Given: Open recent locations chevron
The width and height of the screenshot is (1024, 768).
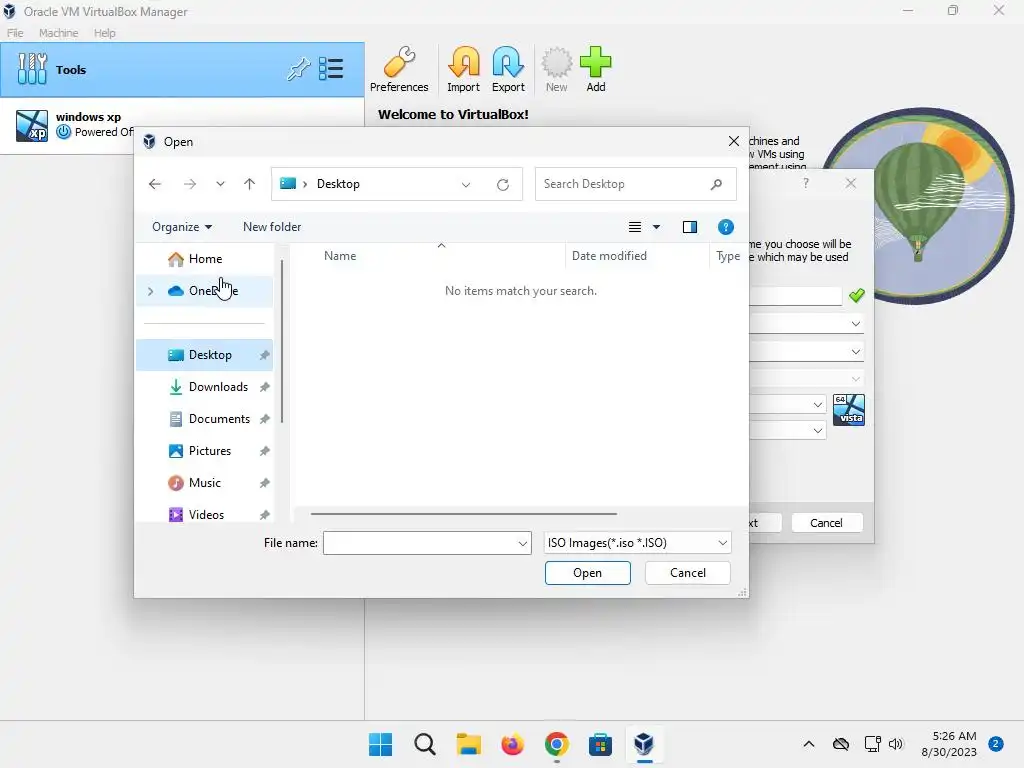Looking at the screenshot, I should (x=220, y=184).
